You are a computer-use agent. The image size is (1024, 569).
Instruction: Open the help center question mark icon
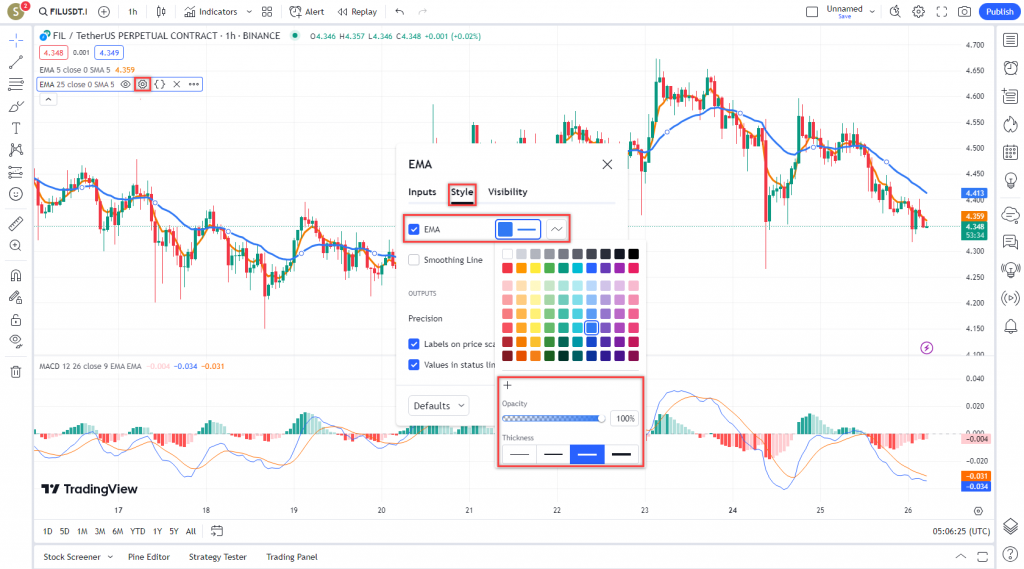pyautogui.click(x=1010, y=555)
